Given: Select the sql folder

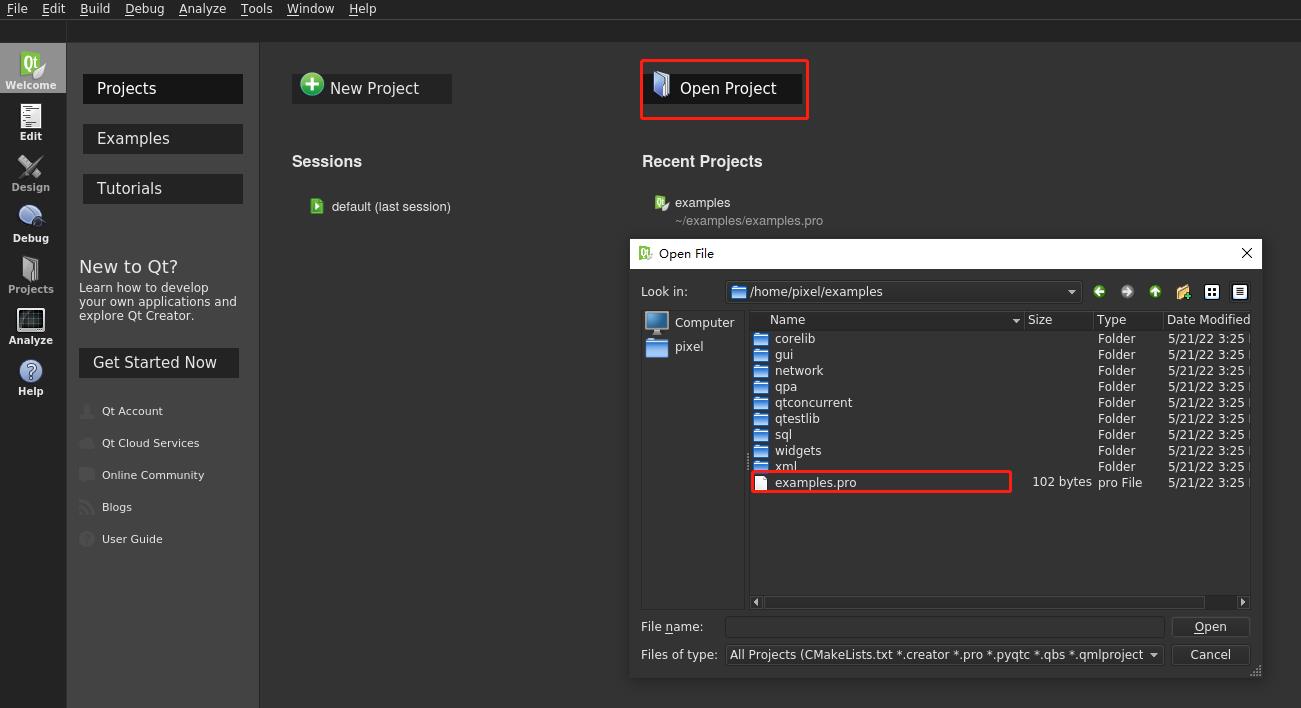Looking at the screenshot, I should point(782,434).
